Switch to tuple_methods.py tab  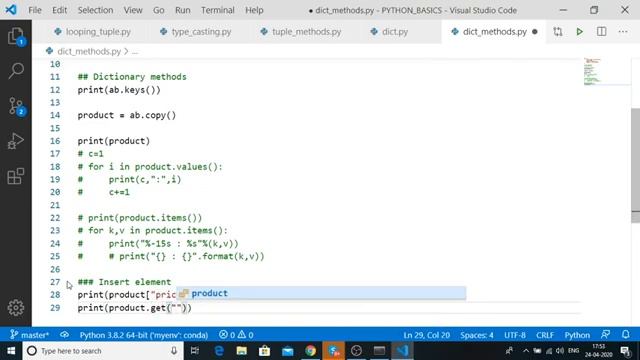click(301, 31)
